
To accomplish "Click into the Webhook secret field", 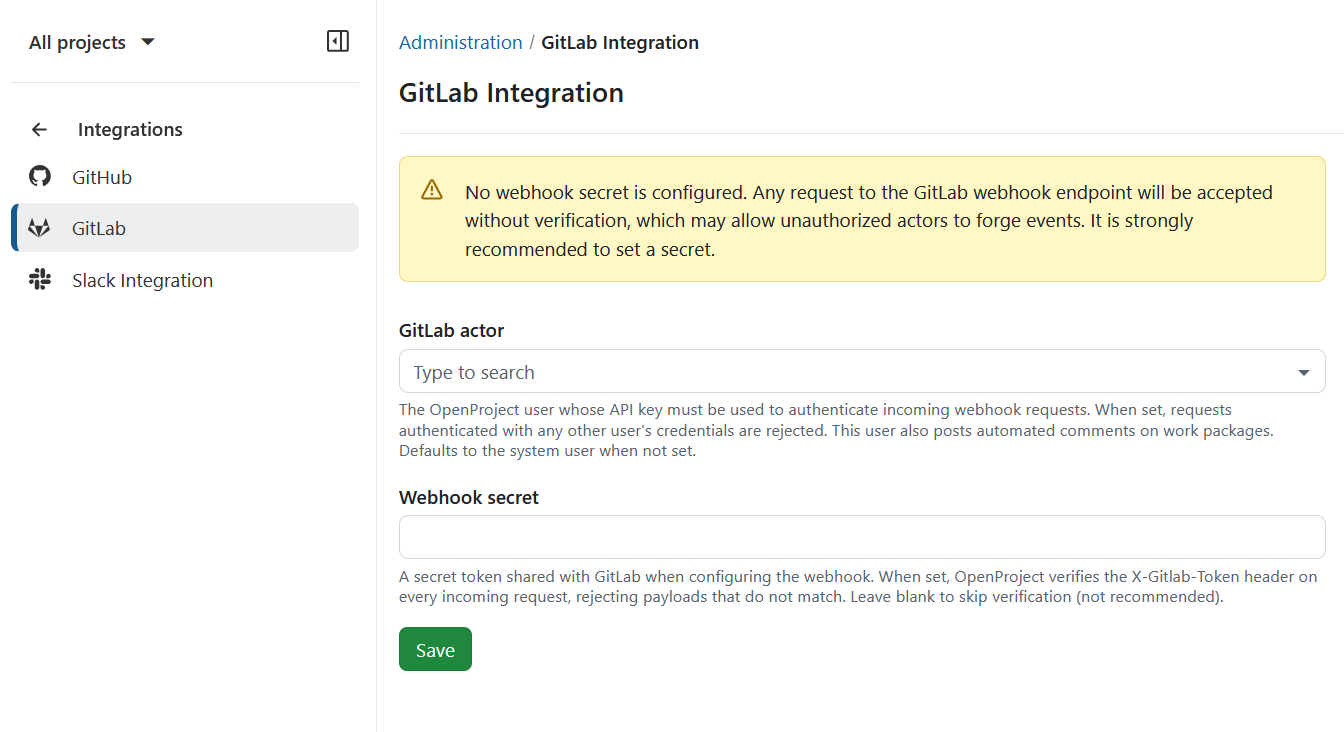I will [x=862, y=537].
